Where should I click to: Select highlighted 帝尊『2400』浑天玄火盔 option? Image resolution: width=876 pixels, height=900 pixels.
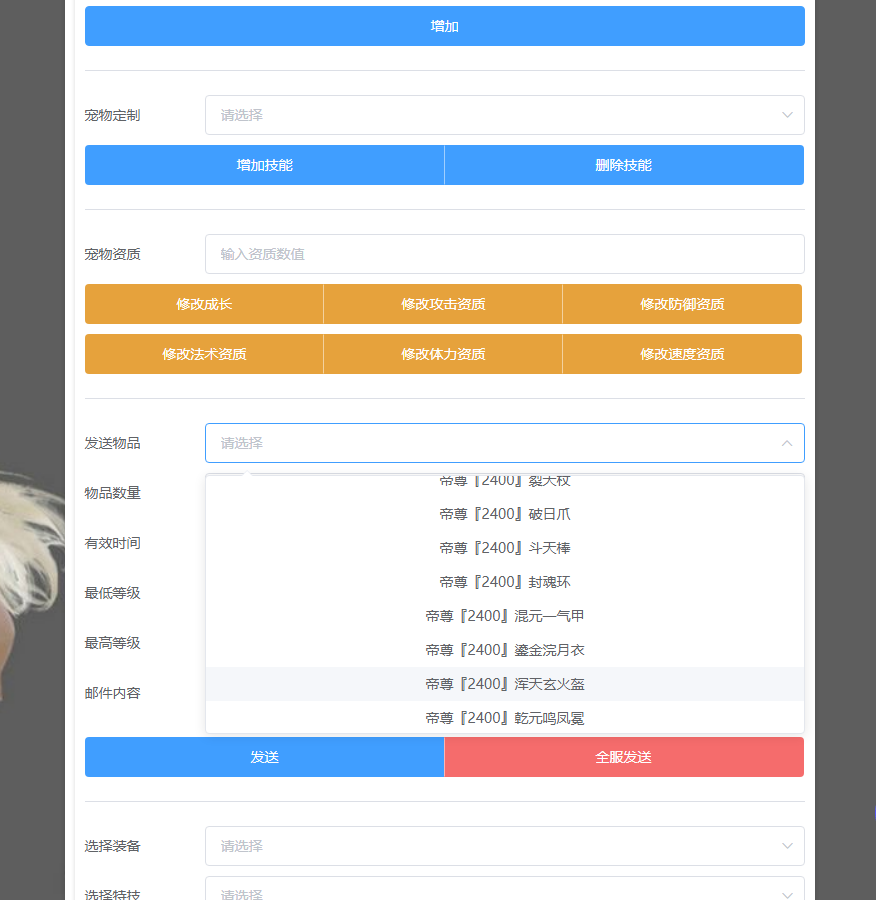click(504, 684)
